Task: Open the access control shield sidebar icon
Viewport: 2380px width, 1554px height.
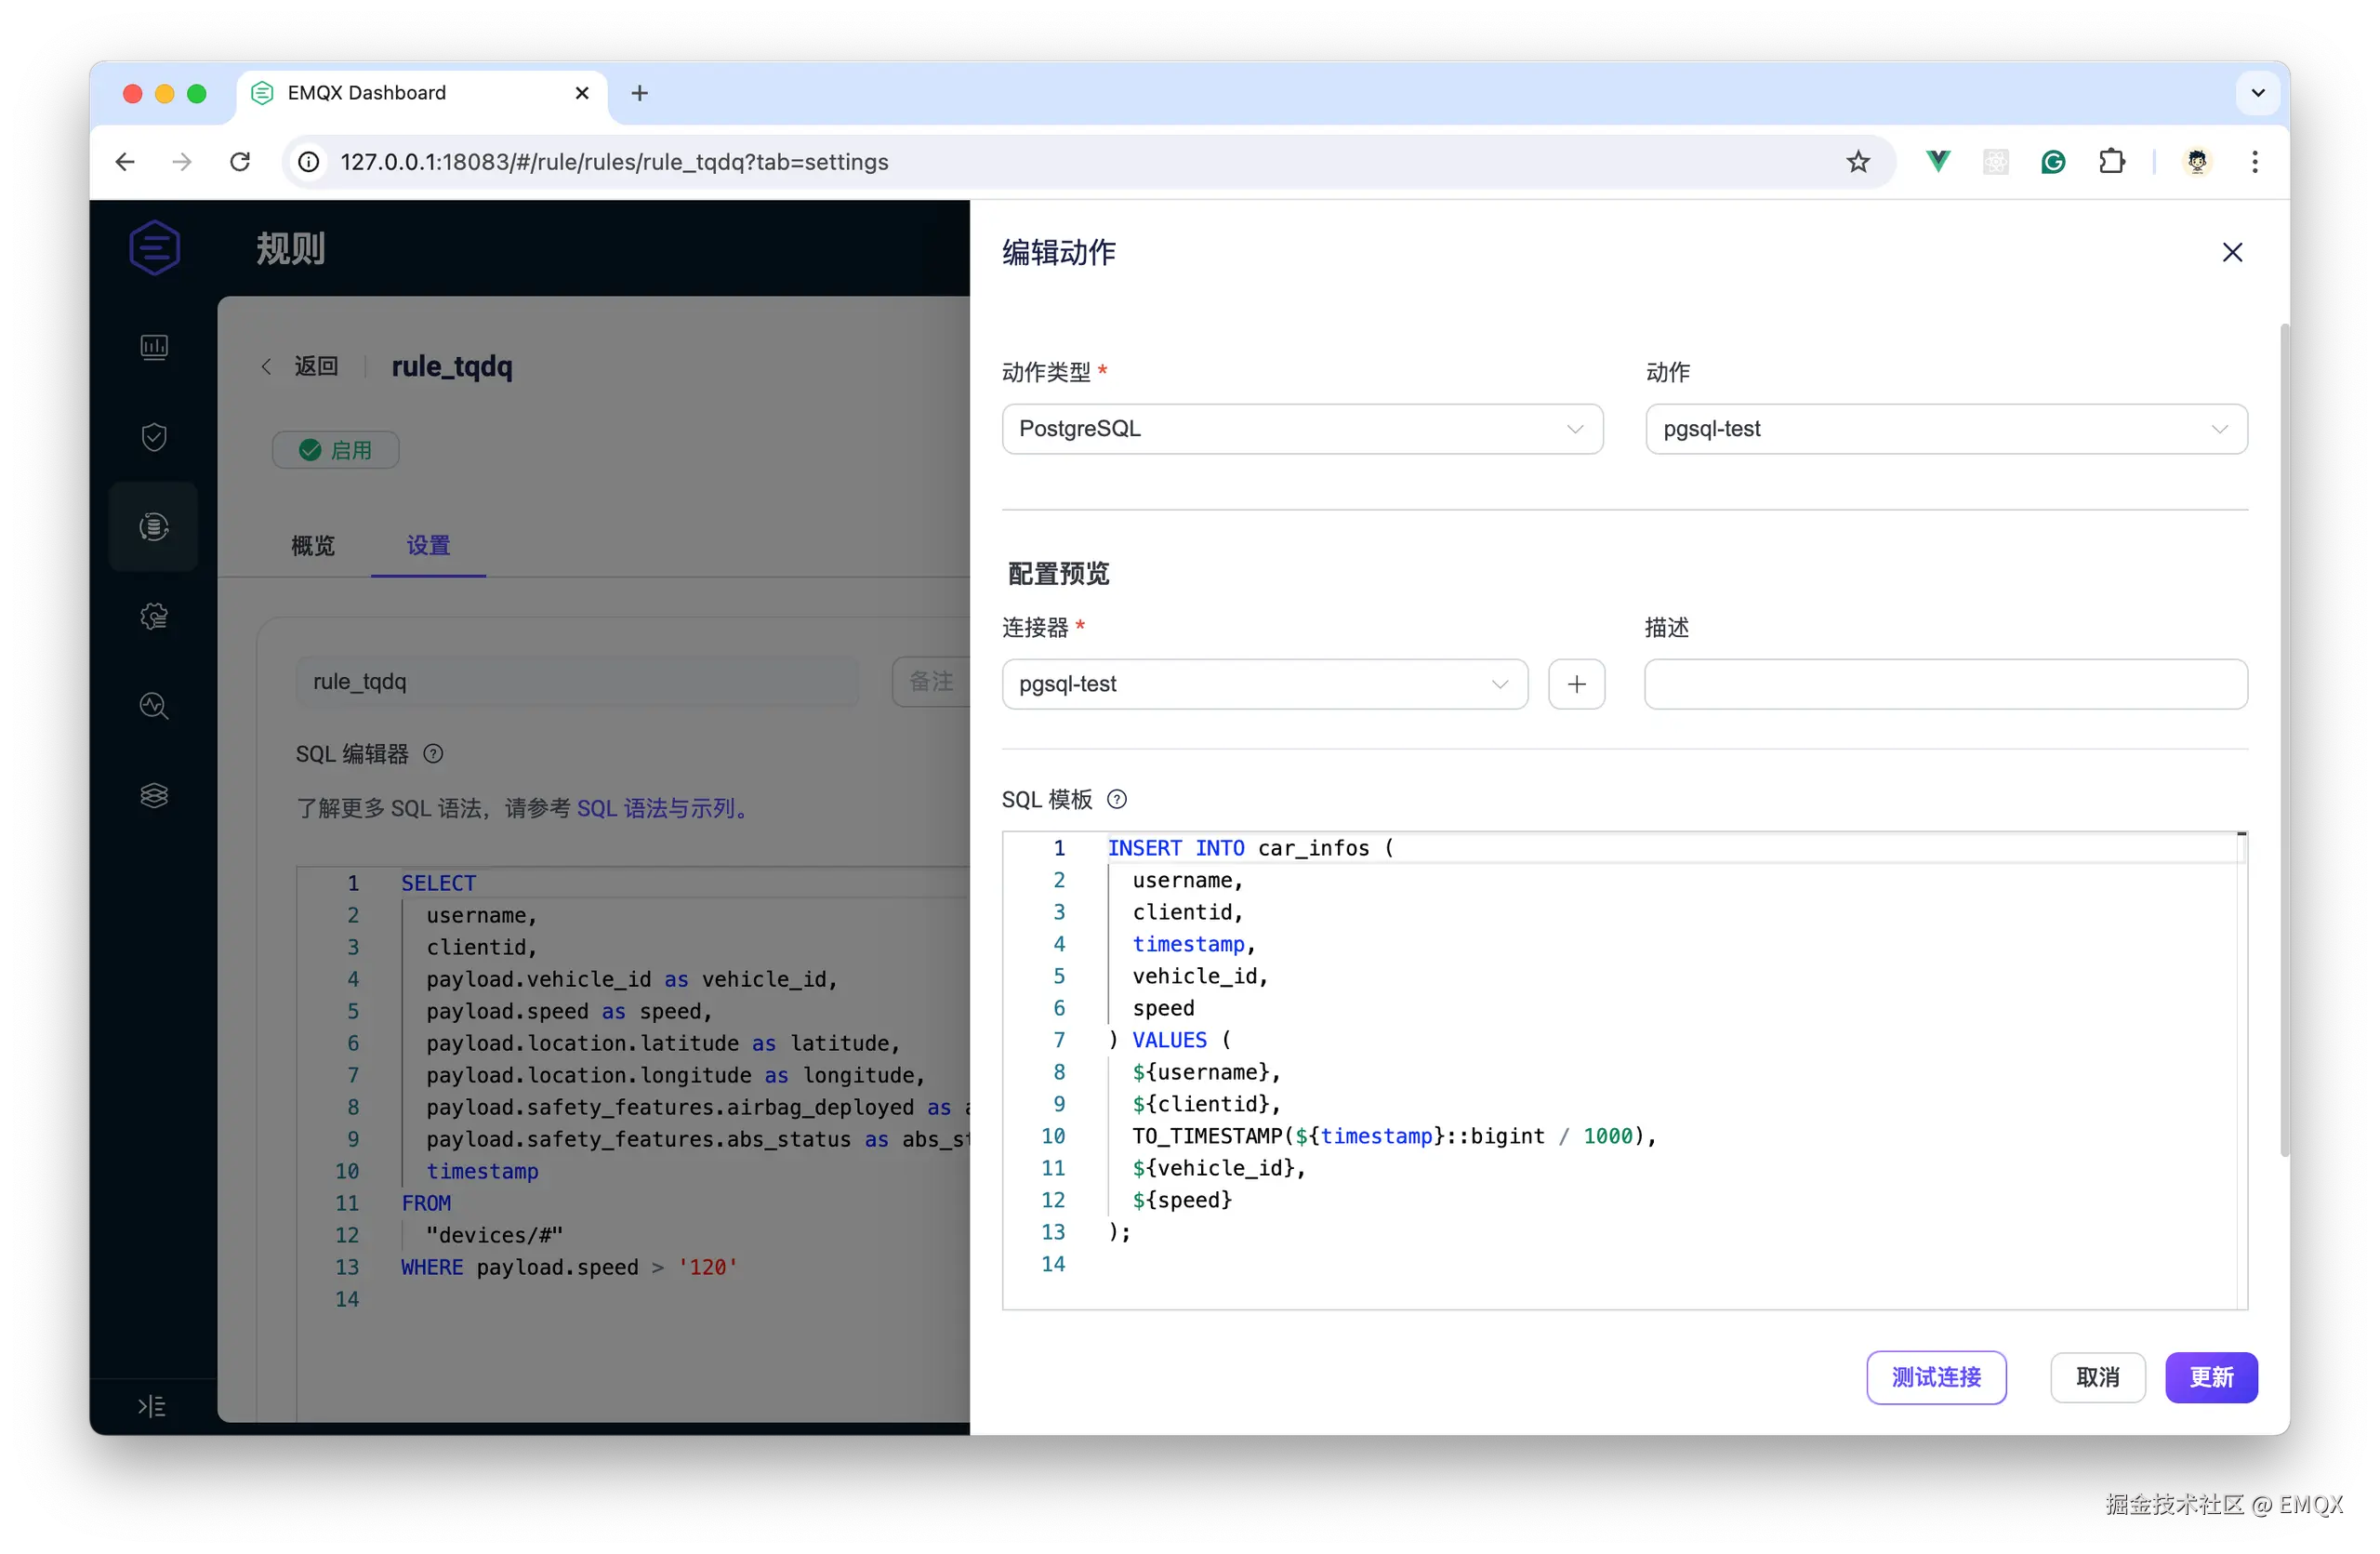Action: pyautogui.click(x=154, y=437)
